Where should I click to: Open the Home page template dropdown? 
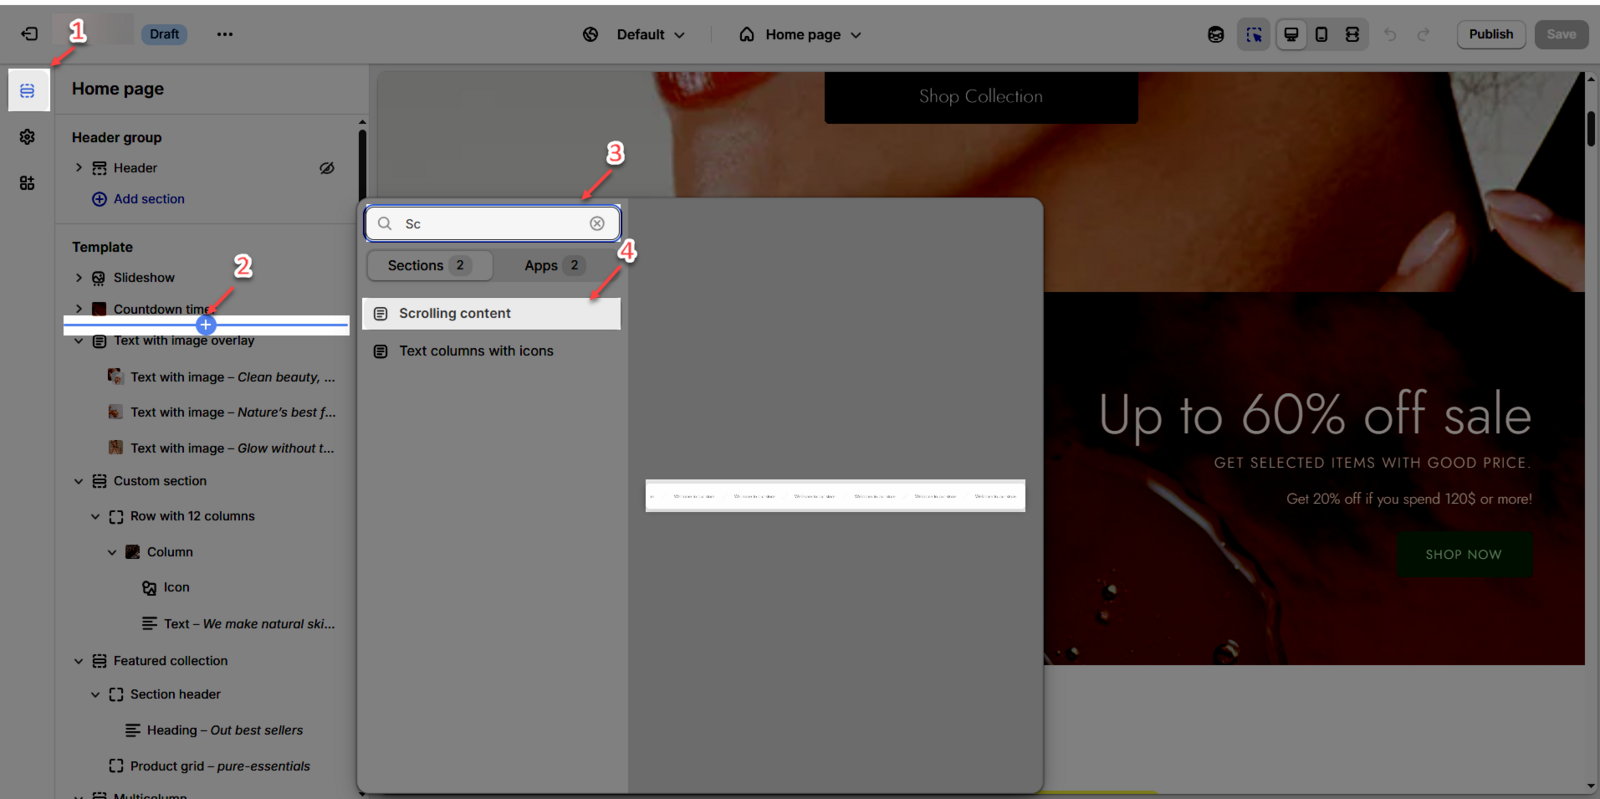click(x=801, y=35)
